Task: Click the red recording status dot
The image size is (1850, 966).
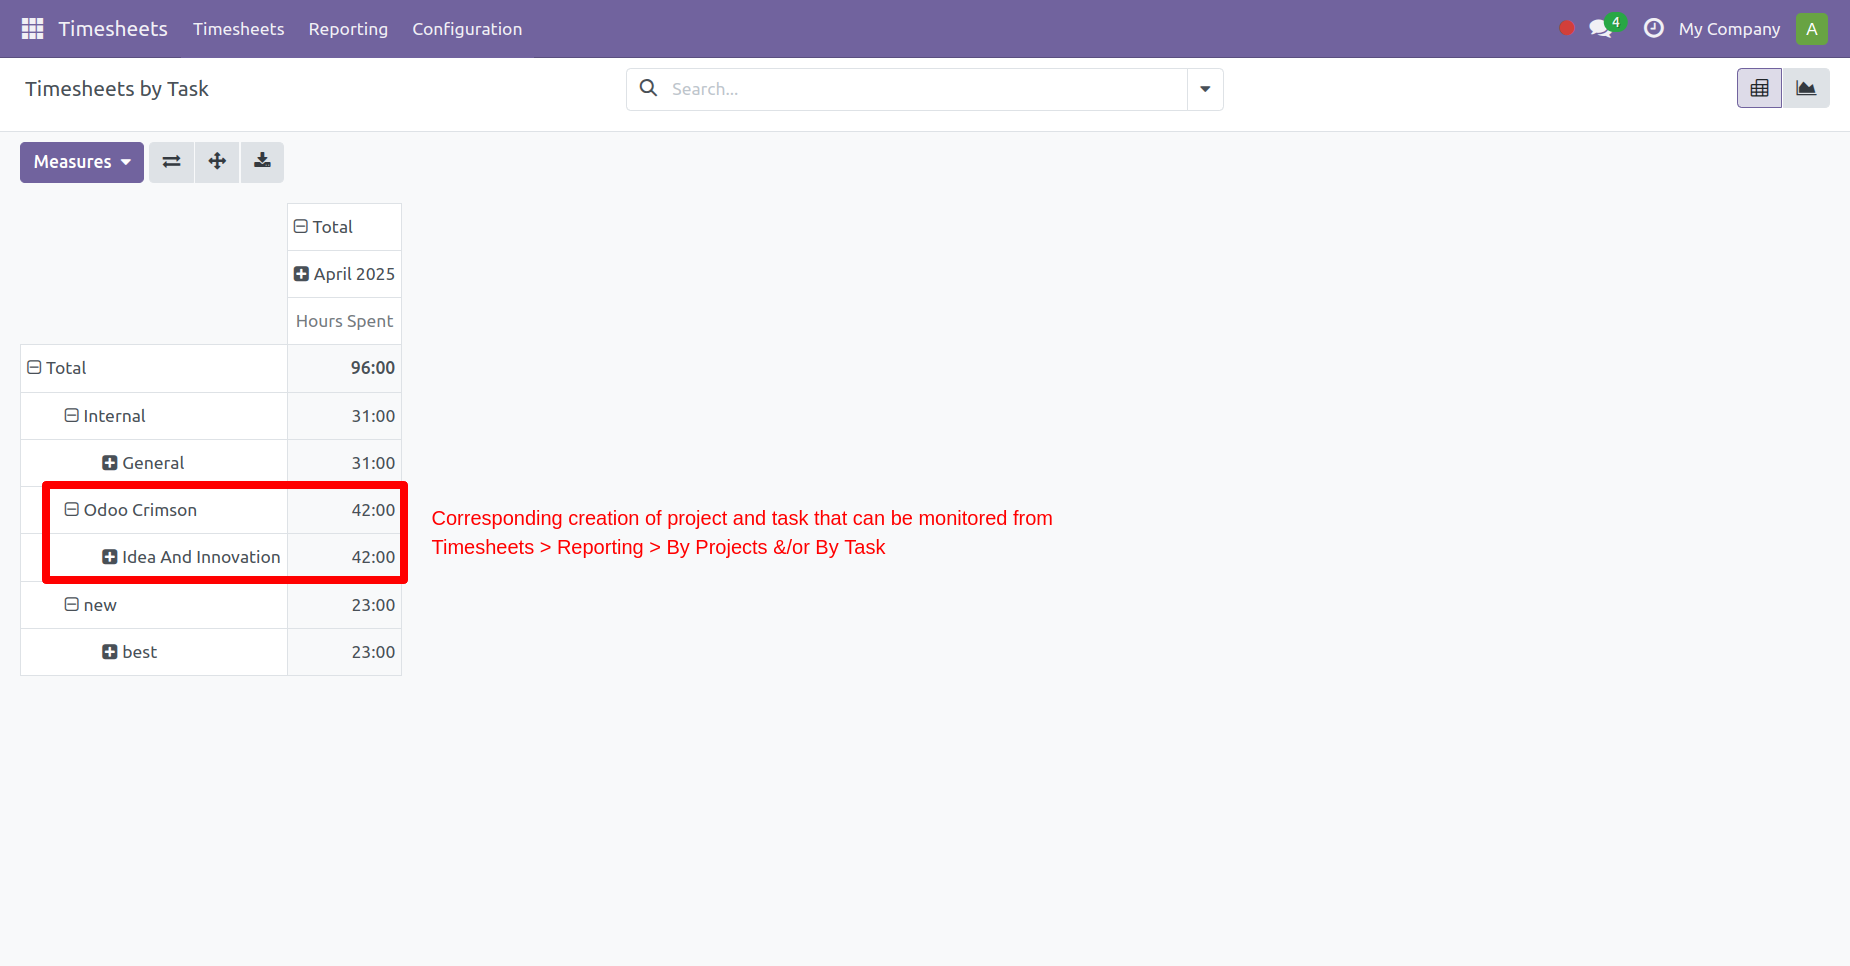Action: [1567, 29]
